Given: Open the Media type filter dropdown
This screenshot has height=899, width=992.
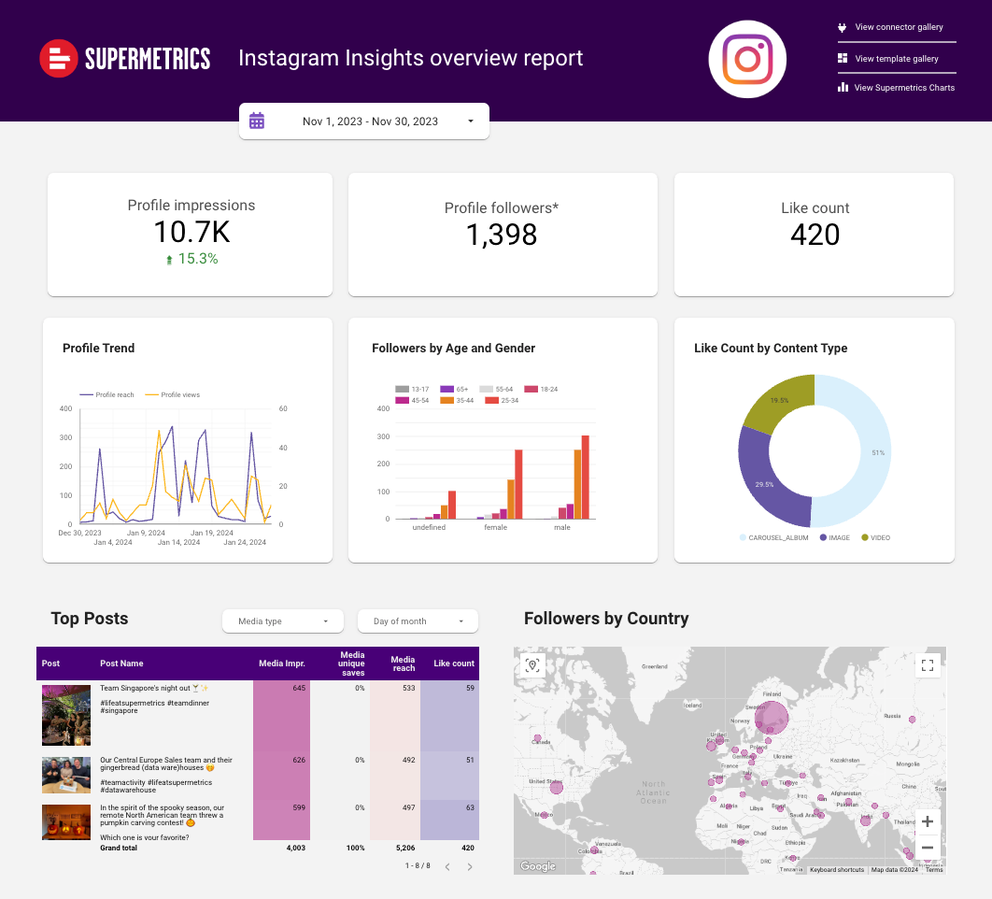Looking at the screenshot, I should [x=282, y=620].
